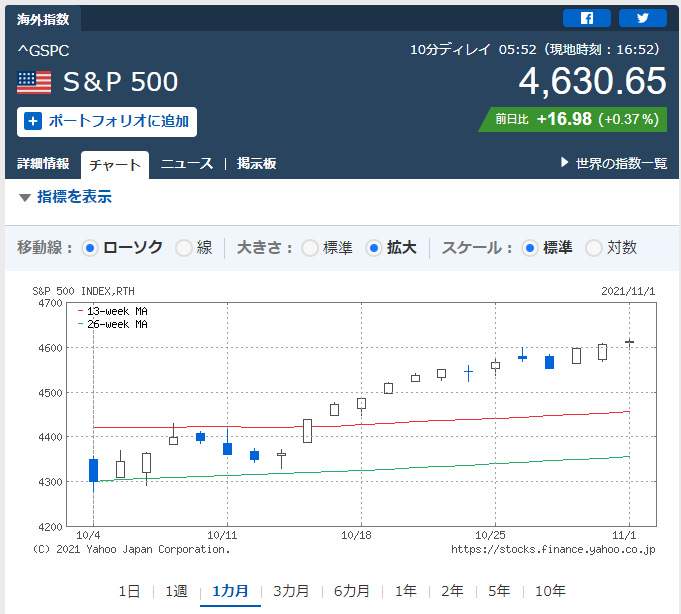681x614 pixels.
Task: Click the 26-week MA legend entry
Action: click(x=113, y=324)
